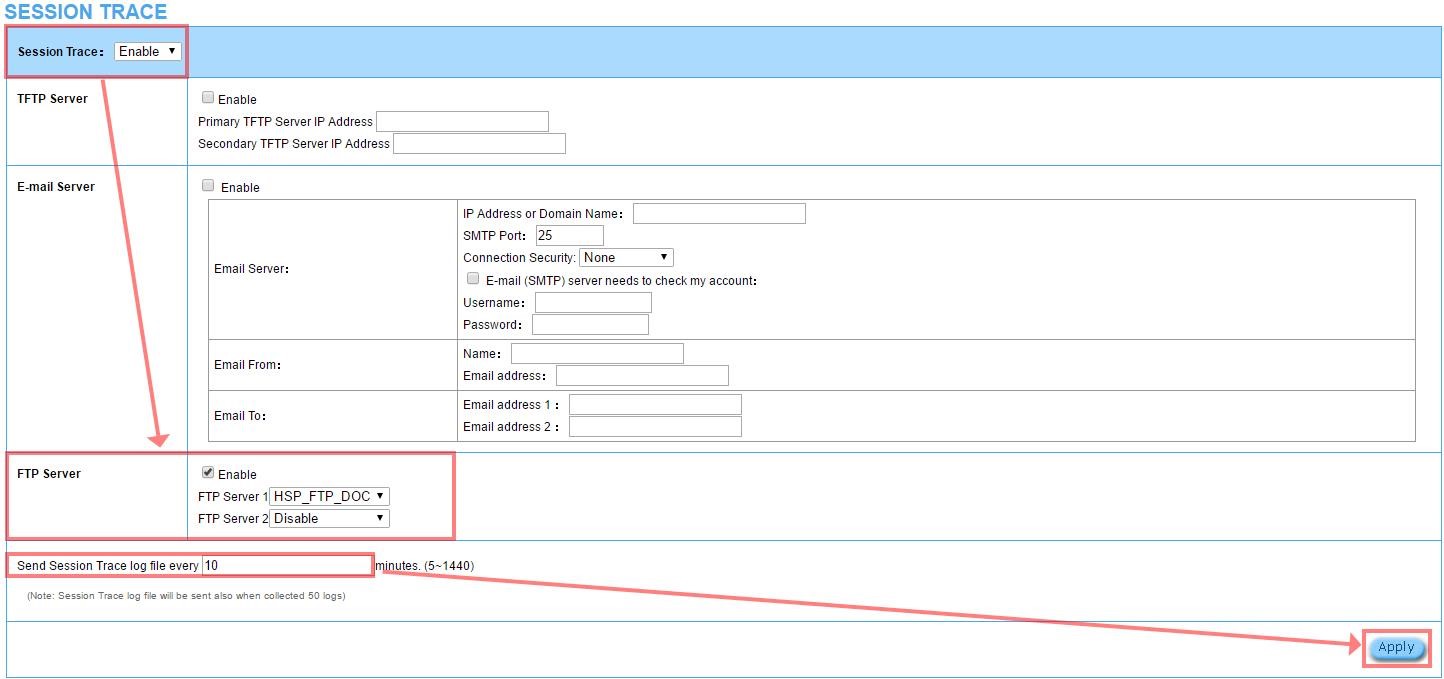Enable the TFTP Server checkbox
1444x679 pixels.
click(208, 98)
